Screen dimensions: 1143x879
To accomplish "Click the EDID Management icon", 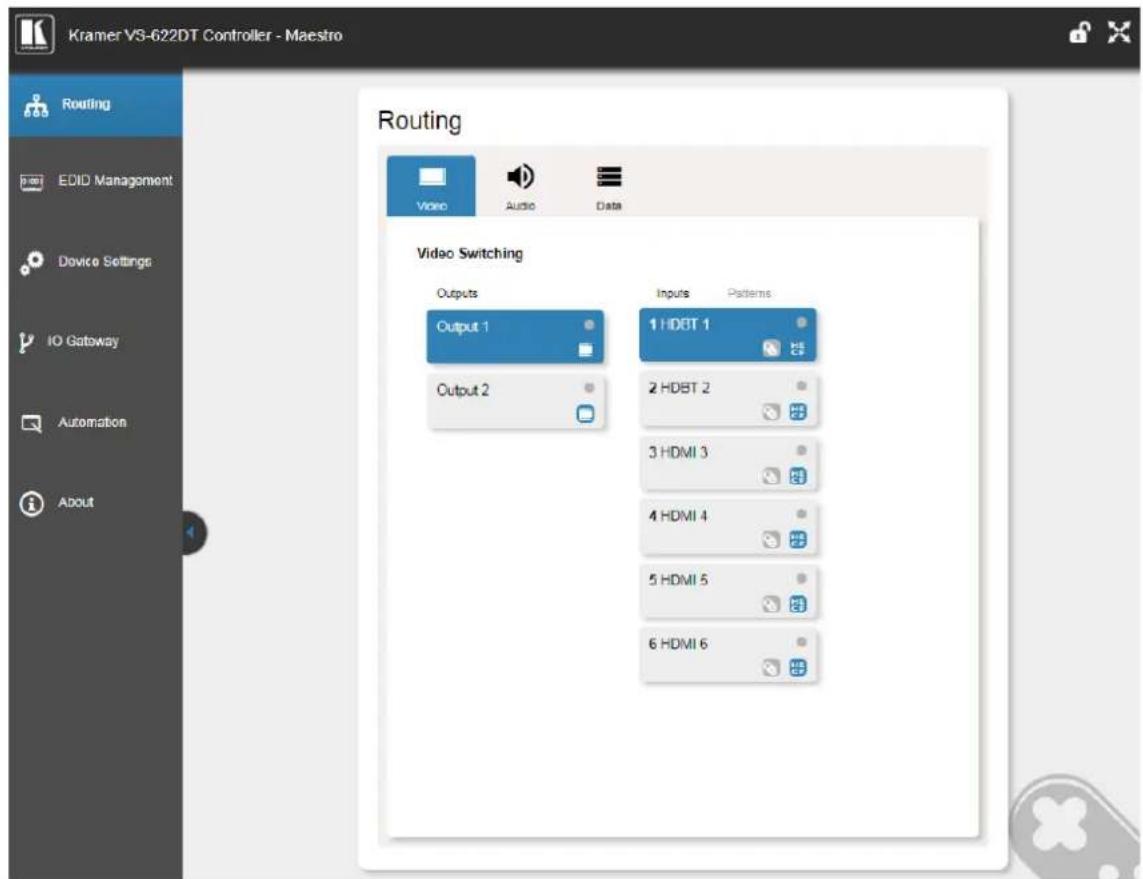I will (x=31, y=181).
